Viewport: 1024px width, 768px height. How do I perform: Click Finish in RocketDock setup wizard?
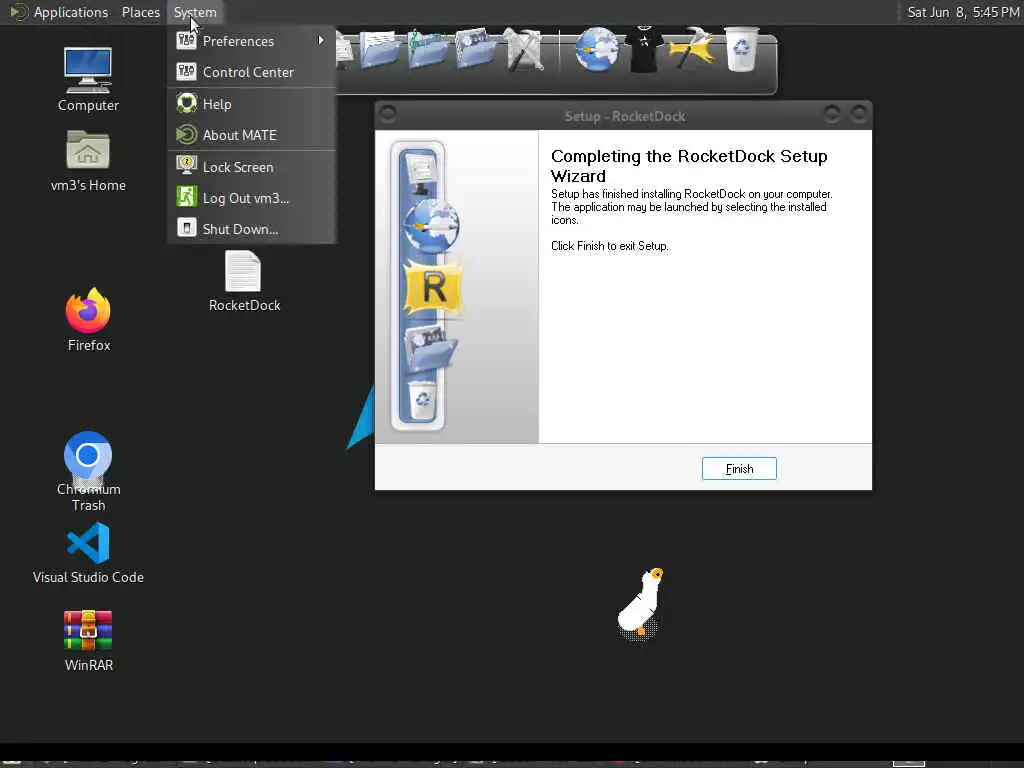(x=739, y=468)
